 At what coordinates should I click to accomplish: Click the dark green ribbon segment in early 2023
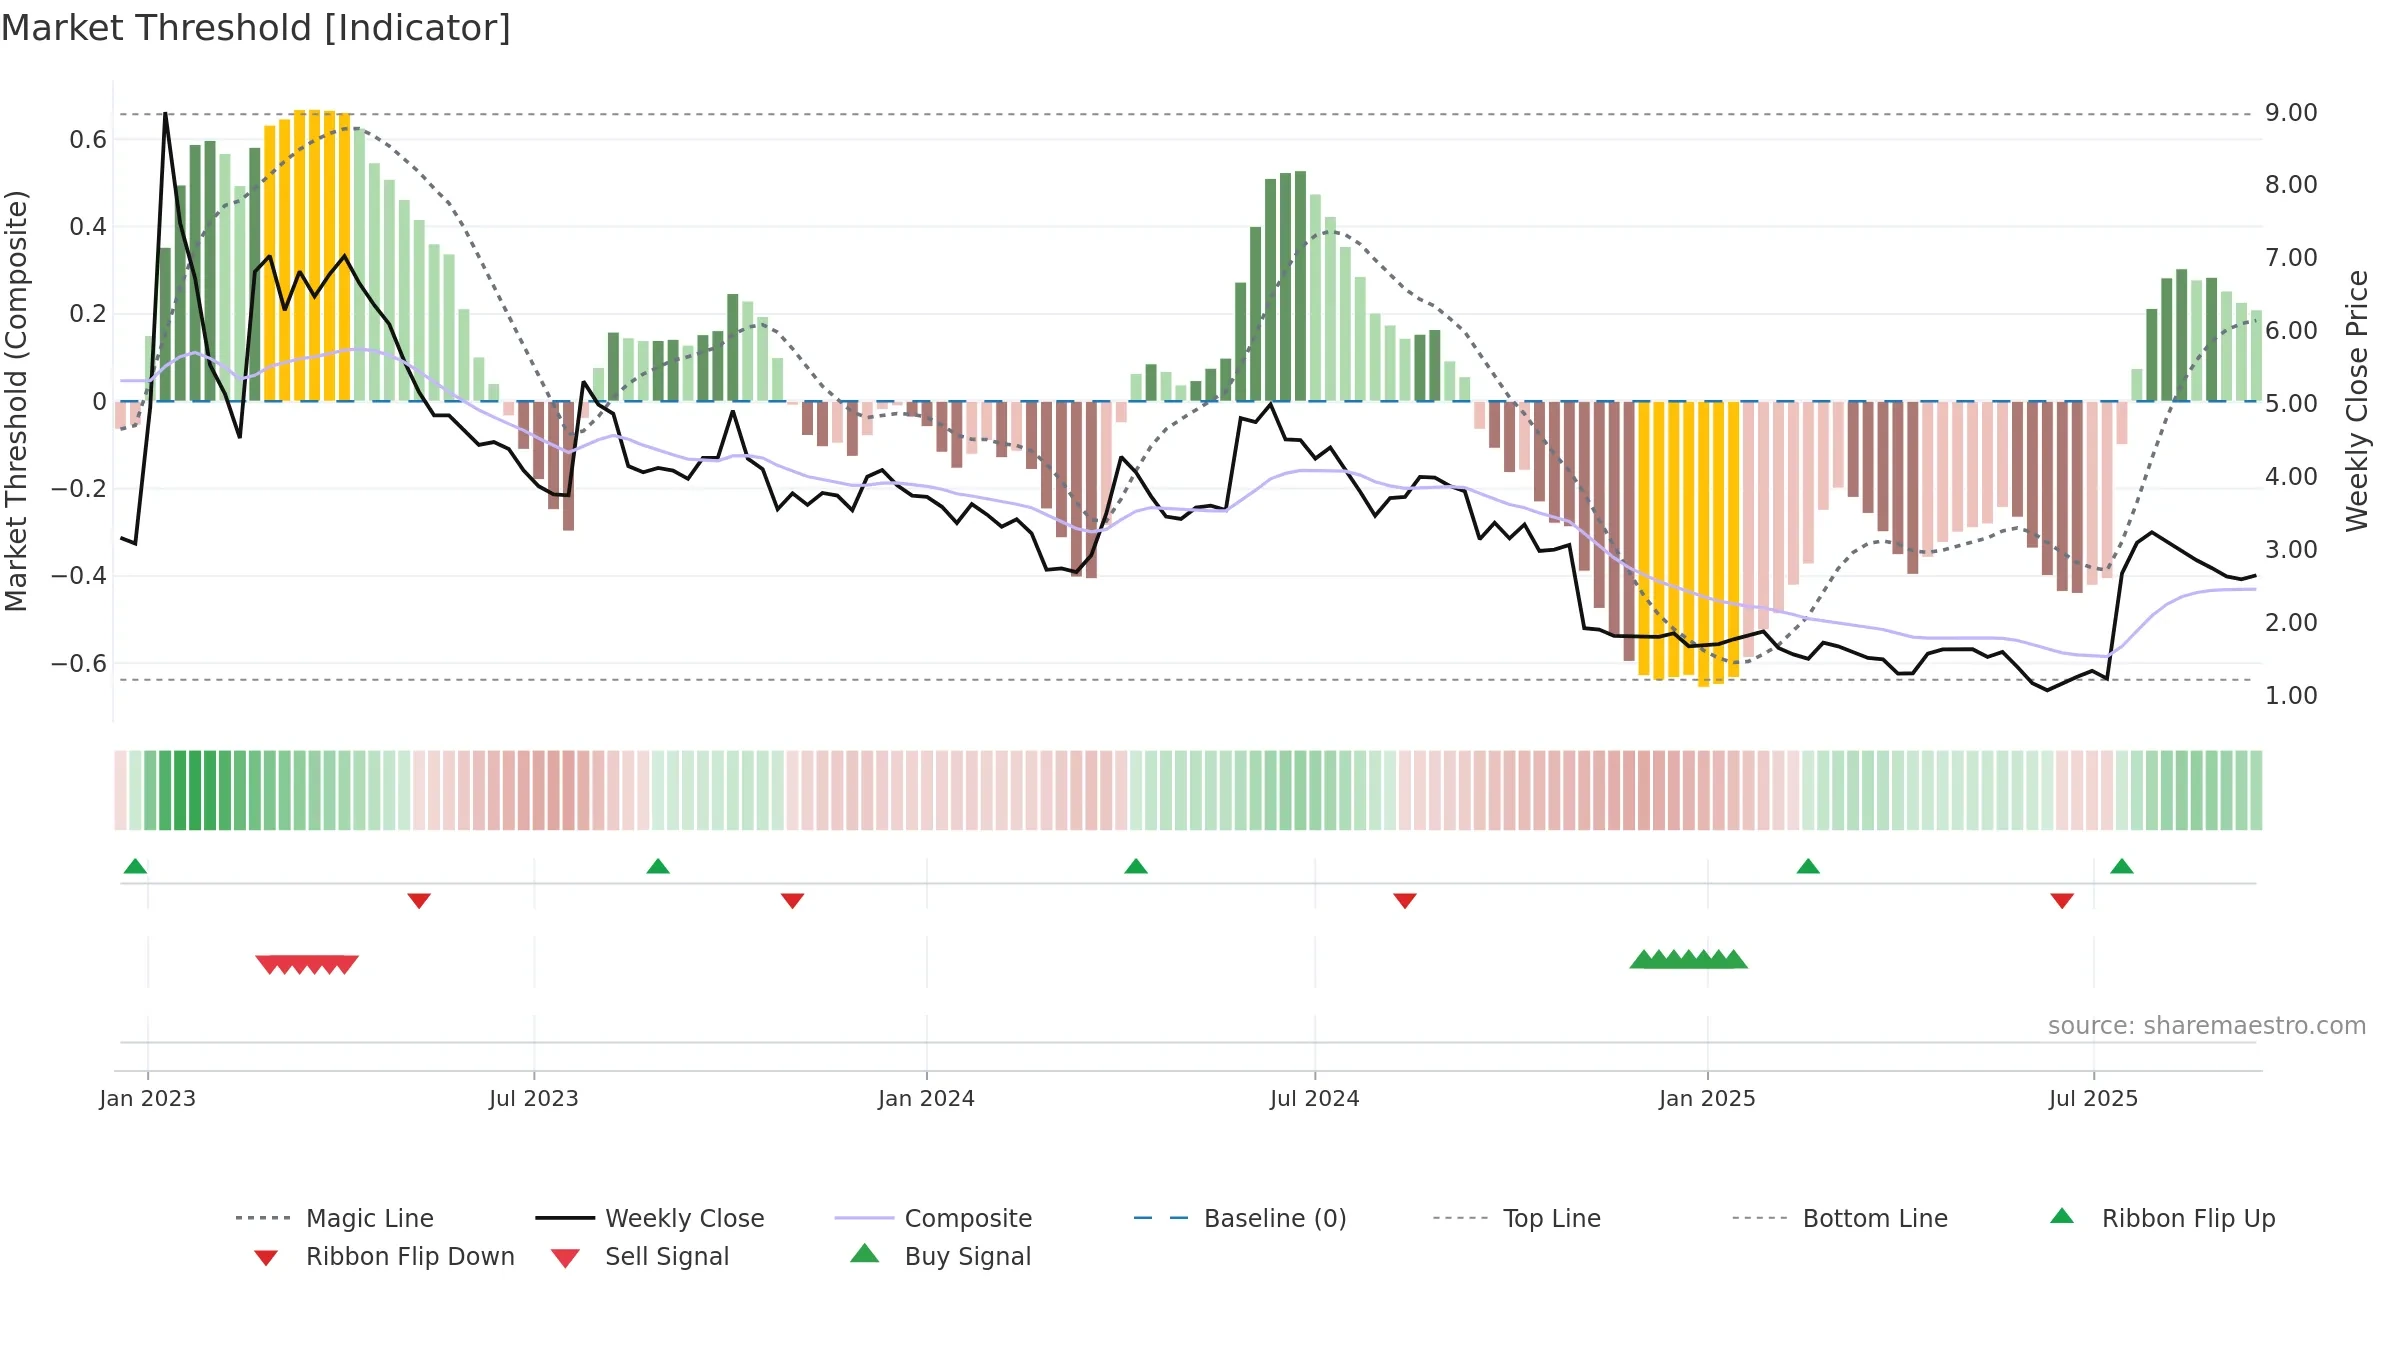[195, 790]
